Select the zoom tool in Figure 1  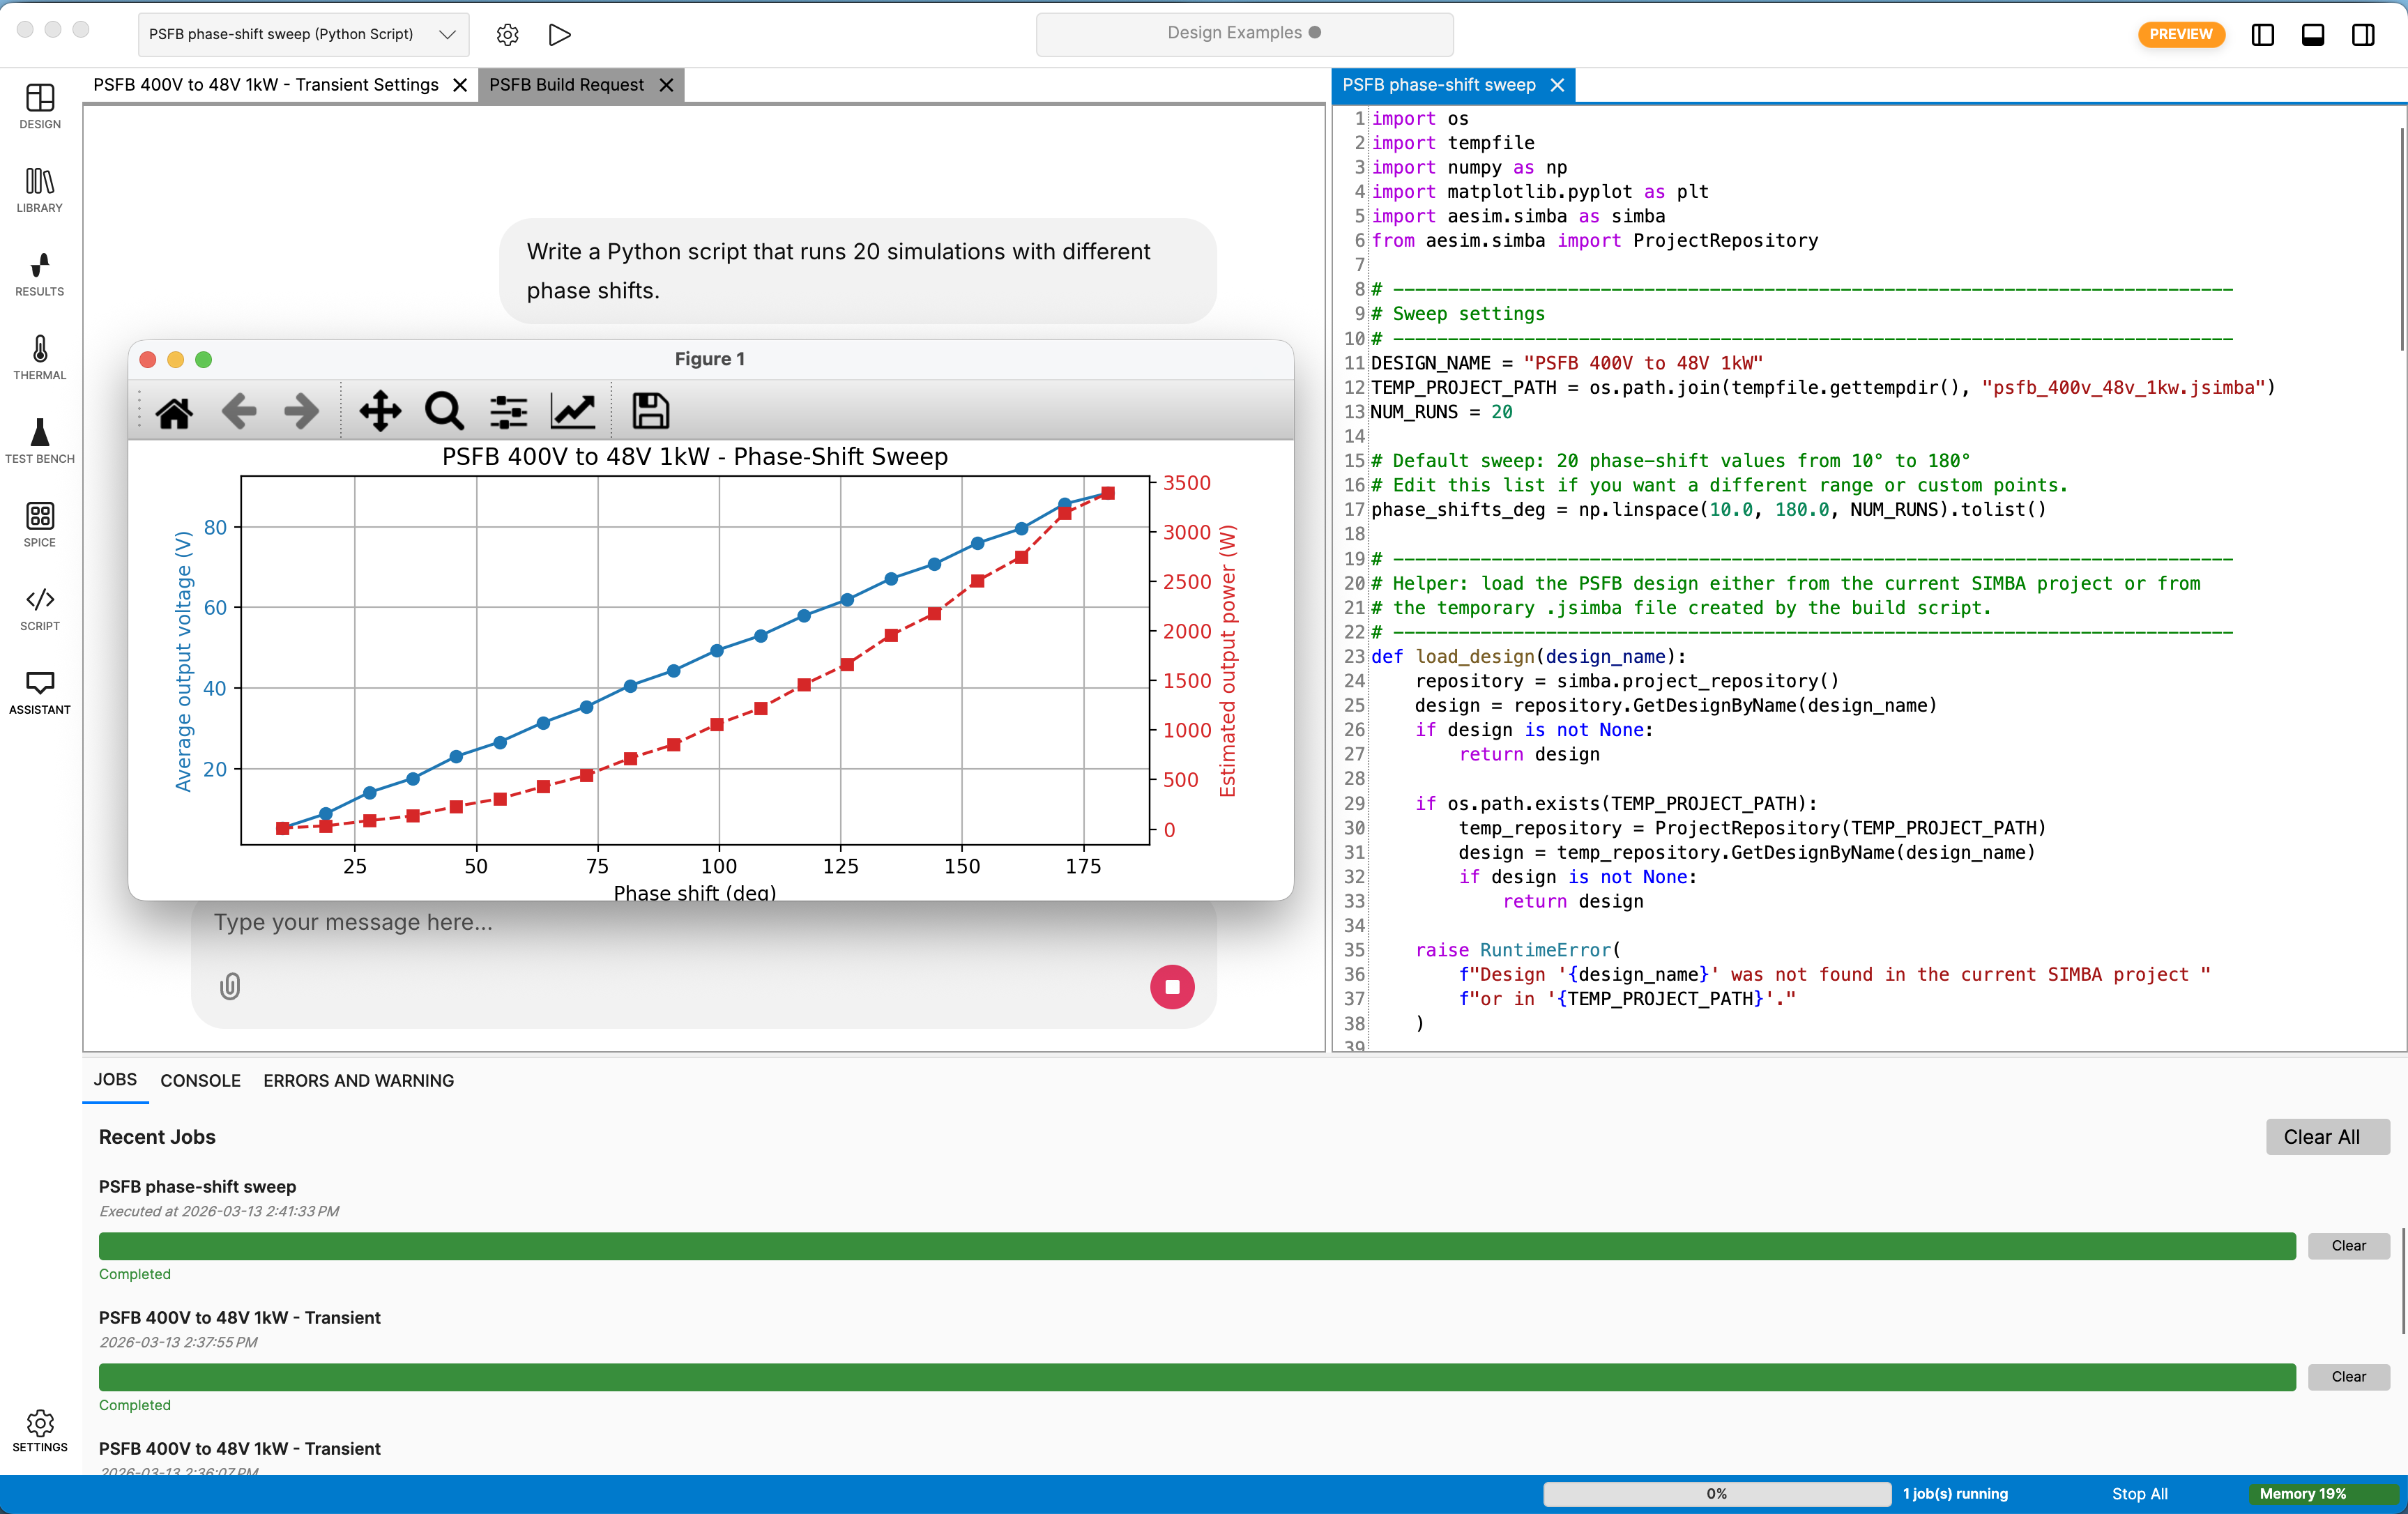(x=444, y=411)
